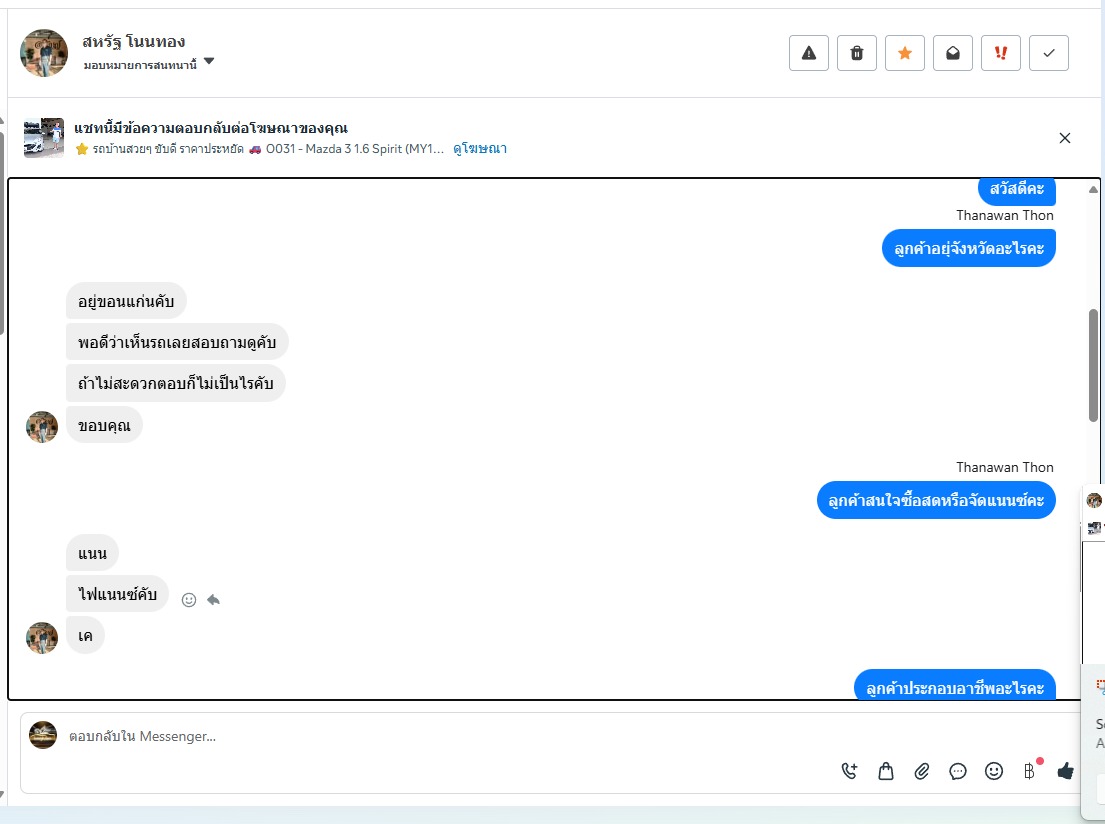Mark conversation done with checkmark icon
The image size is (1105, 824).
tap(1049, 53)
